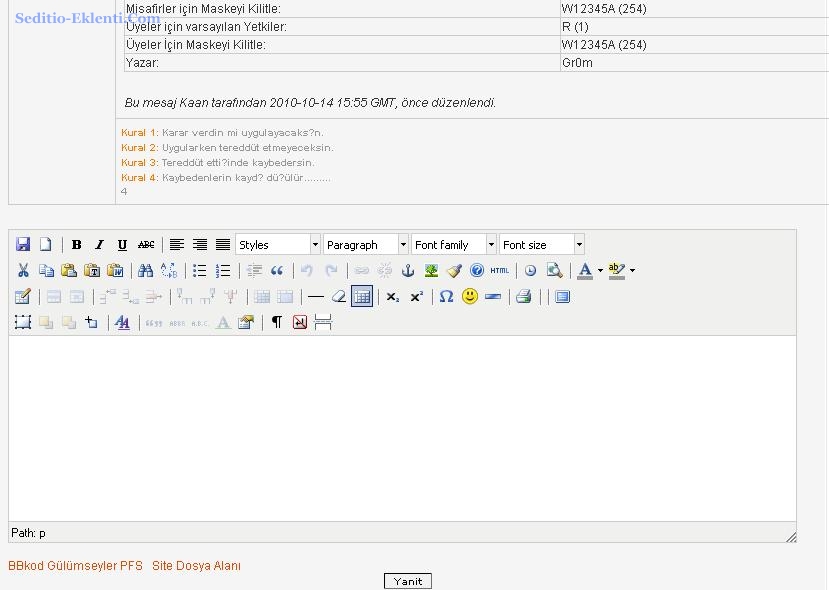This screenshot has width=829, height=590.
Task: Open the Site Dosya Alanı link
Action: (x=196, y=566)
